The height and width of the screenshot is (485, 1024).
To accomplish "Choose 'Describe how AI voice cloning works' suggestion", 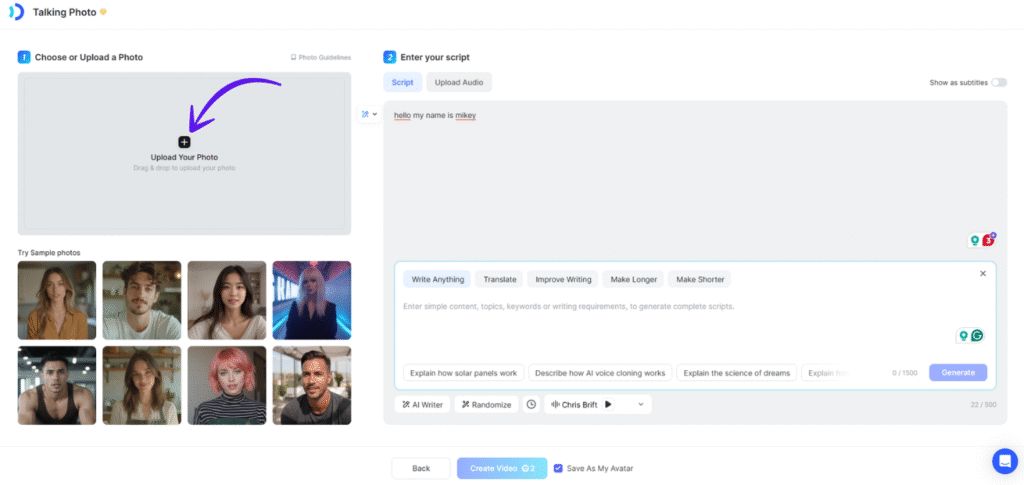I will coord(600,373).
